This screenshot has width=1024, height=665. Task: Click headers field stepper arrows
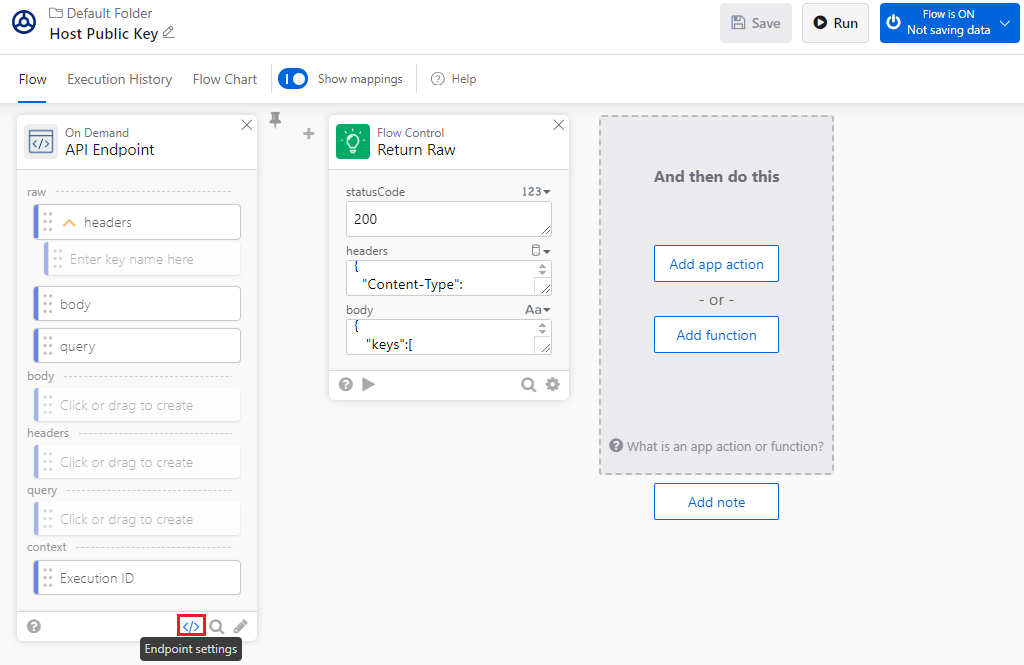(542, 269)
